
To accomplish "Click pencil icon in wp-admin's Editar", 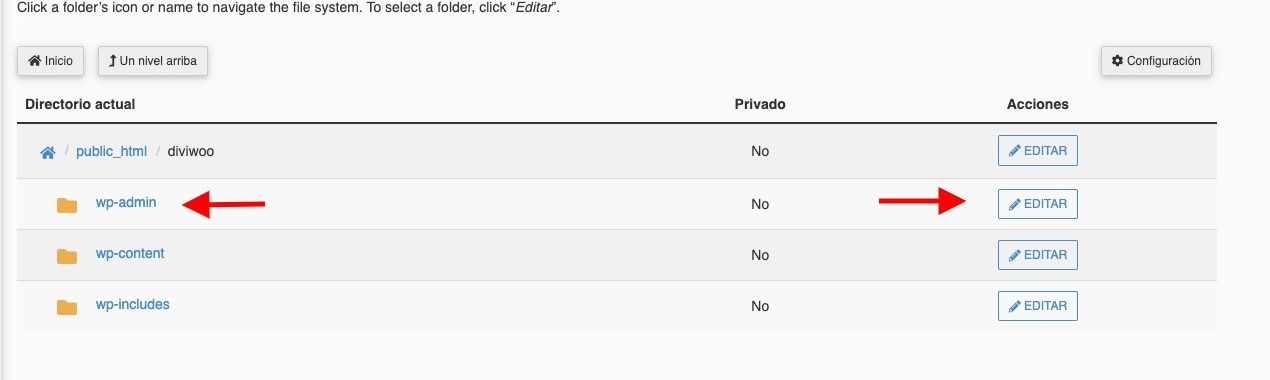I will 1015,204.
